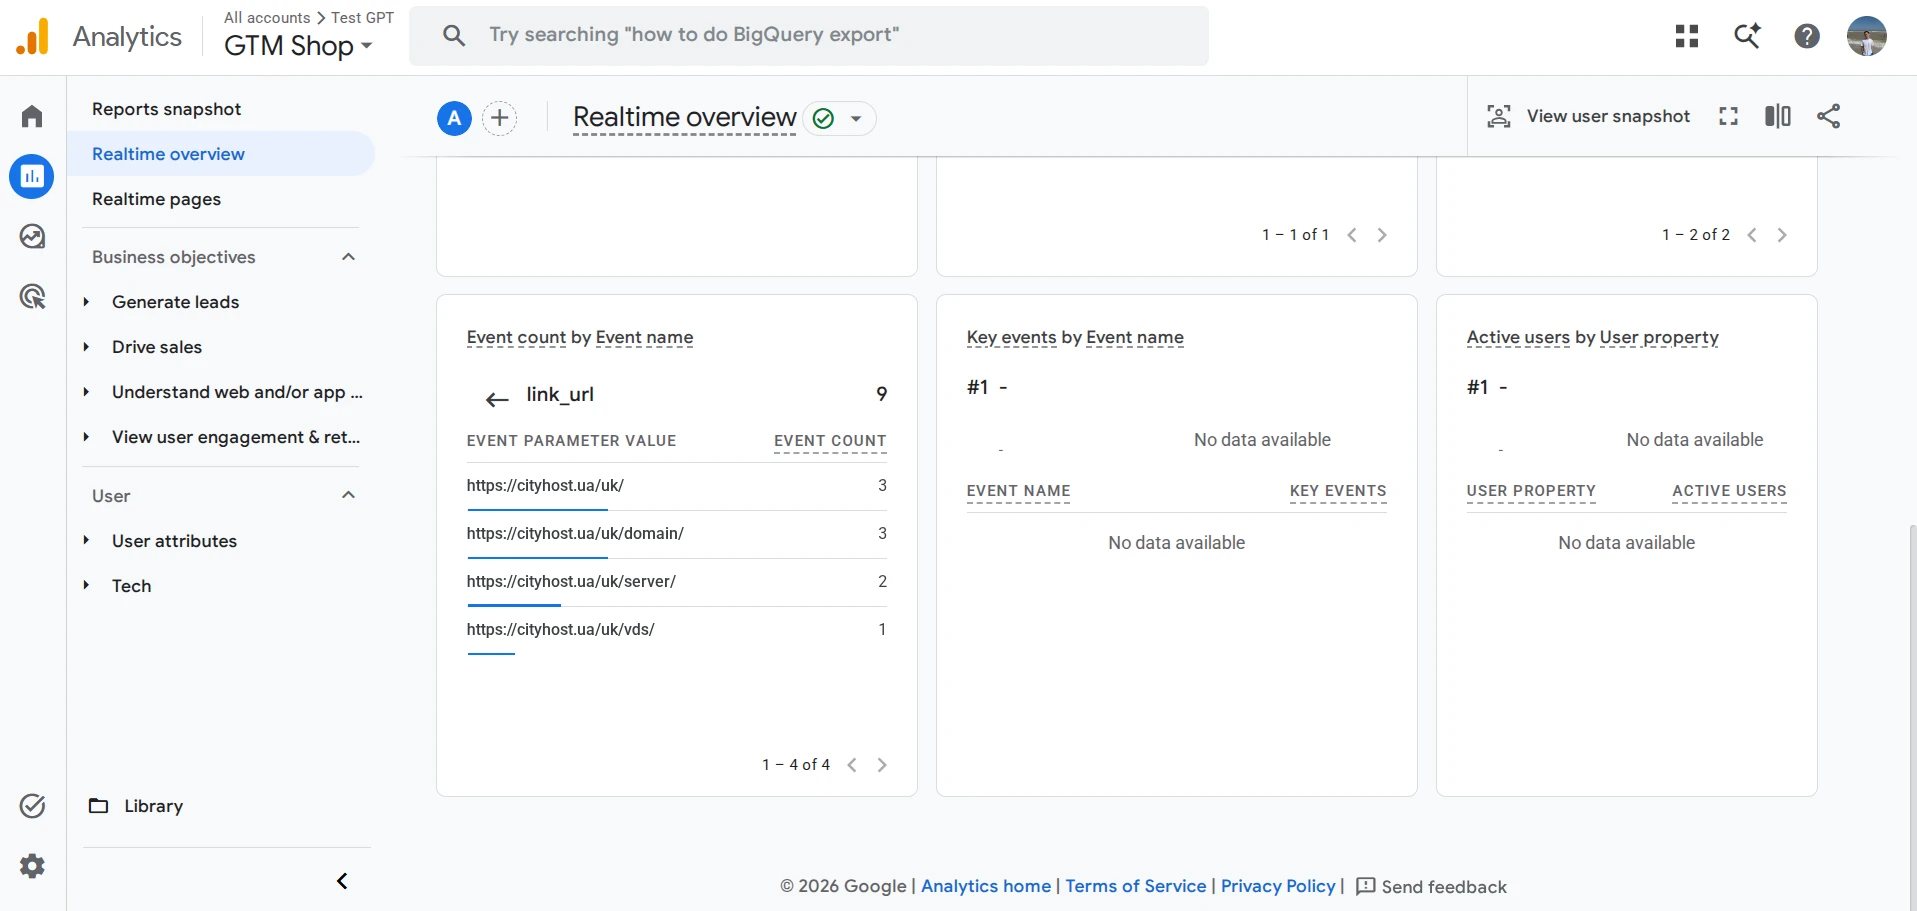Image resolution: width=1917 pixels, height=911 pixels.
Task: Open the compare view icon
Action: [1778, 116]
